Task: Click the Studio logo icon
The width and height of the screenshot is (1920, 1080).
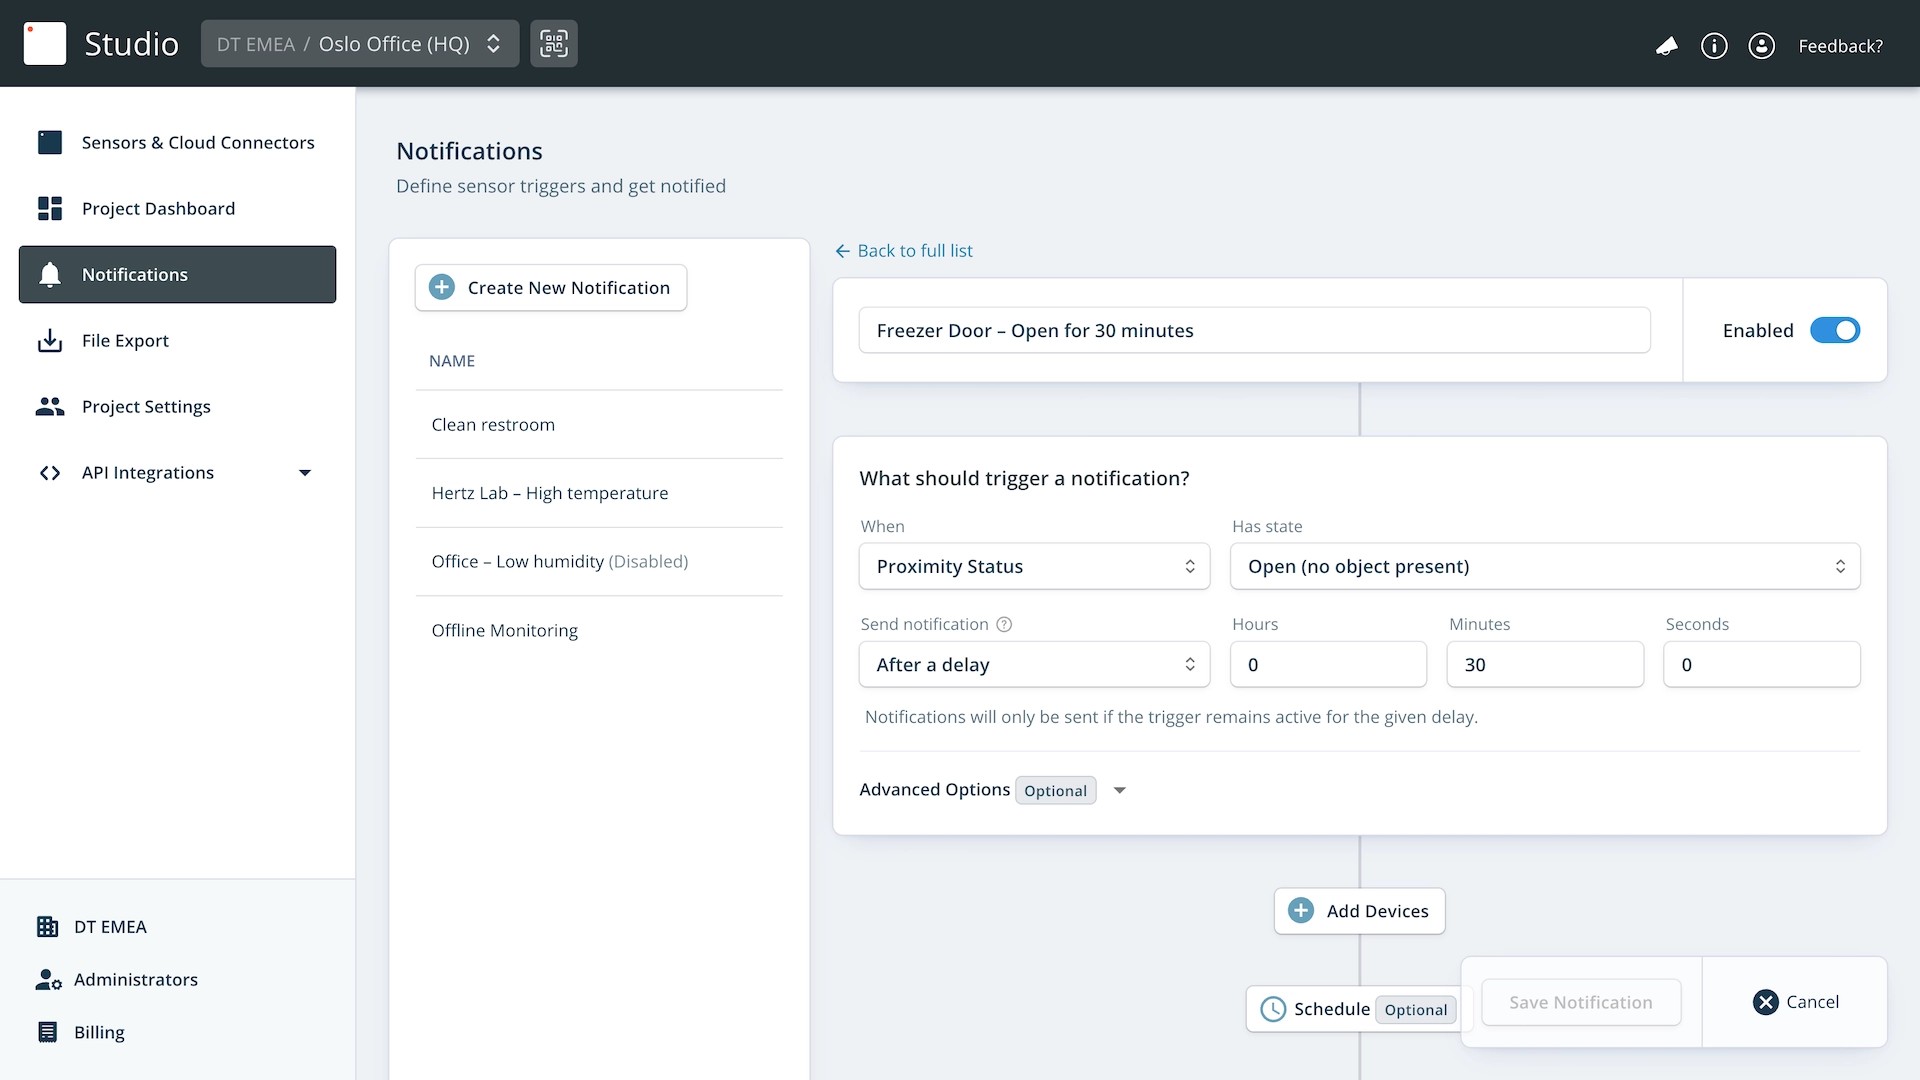Action: click(45, 44)
